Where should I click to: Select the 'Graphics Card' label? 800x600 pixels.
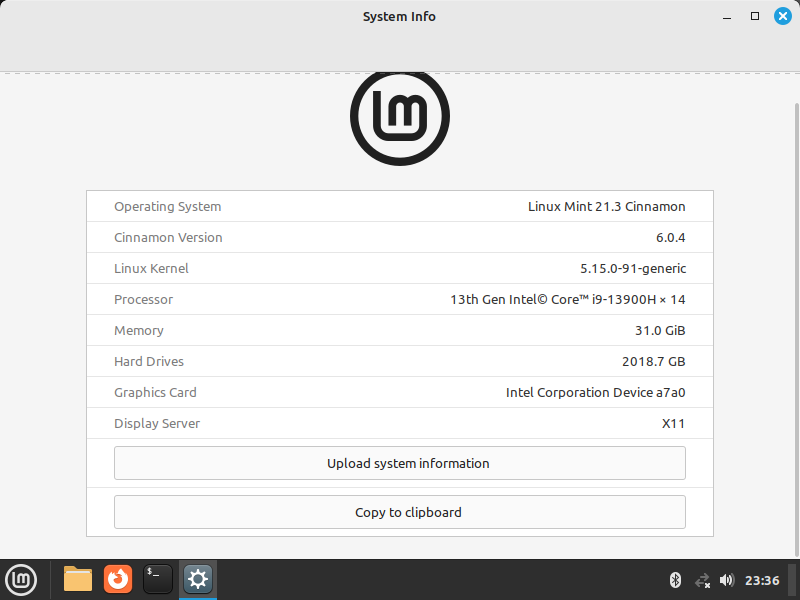pyautogui.click(x=155, y=393)
